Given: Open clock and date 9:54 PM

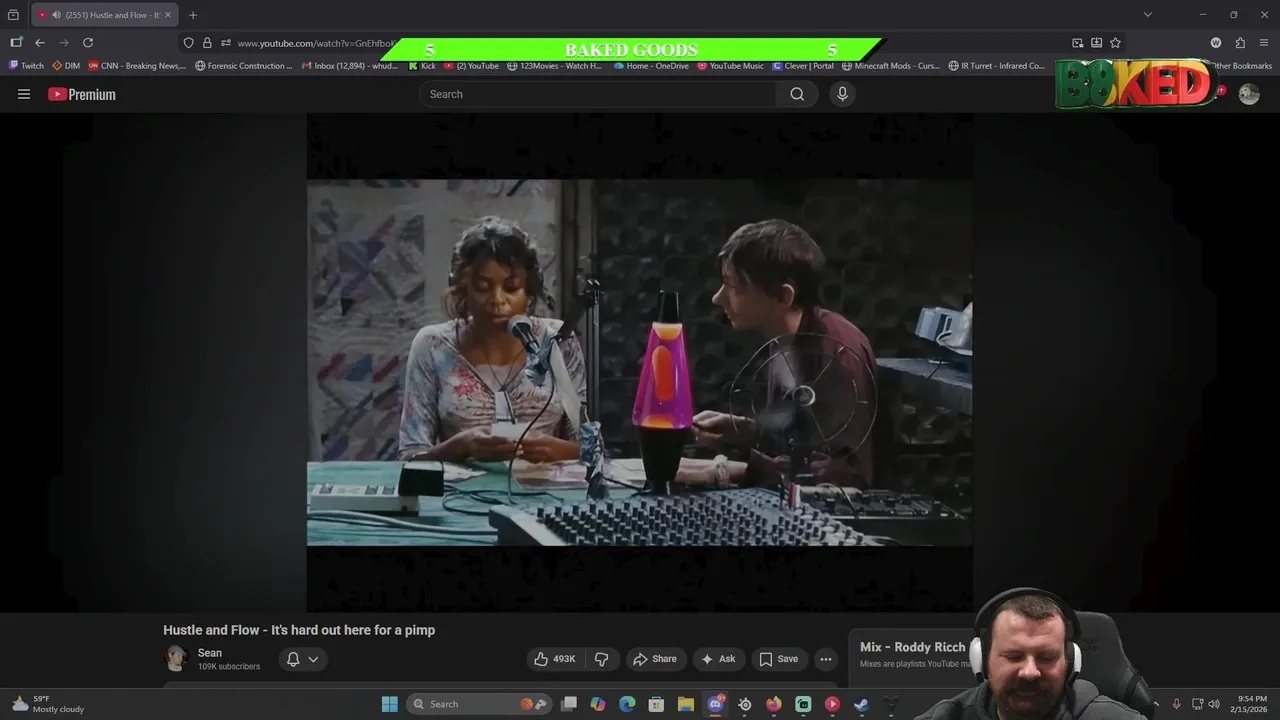Looking at the screenshot, I should [1251, 704].
